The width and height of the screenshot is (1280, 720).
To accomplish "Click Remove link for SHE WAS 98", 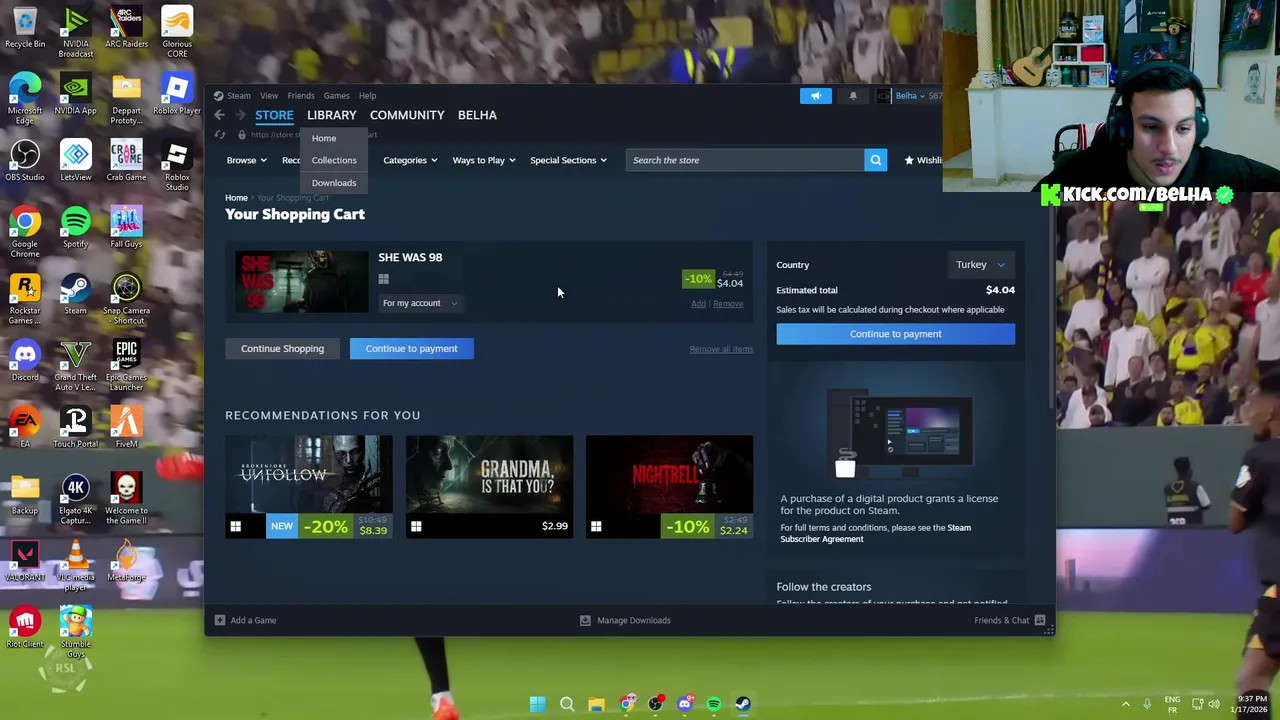I will click(x=728, y=304).
